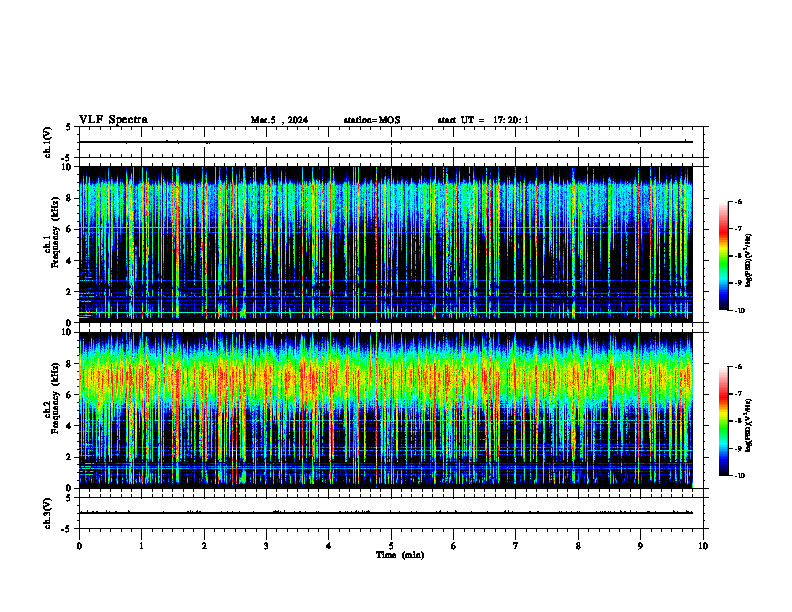
Task: Click the time axis tick label '5'
Action: click(x=391, y=546)
